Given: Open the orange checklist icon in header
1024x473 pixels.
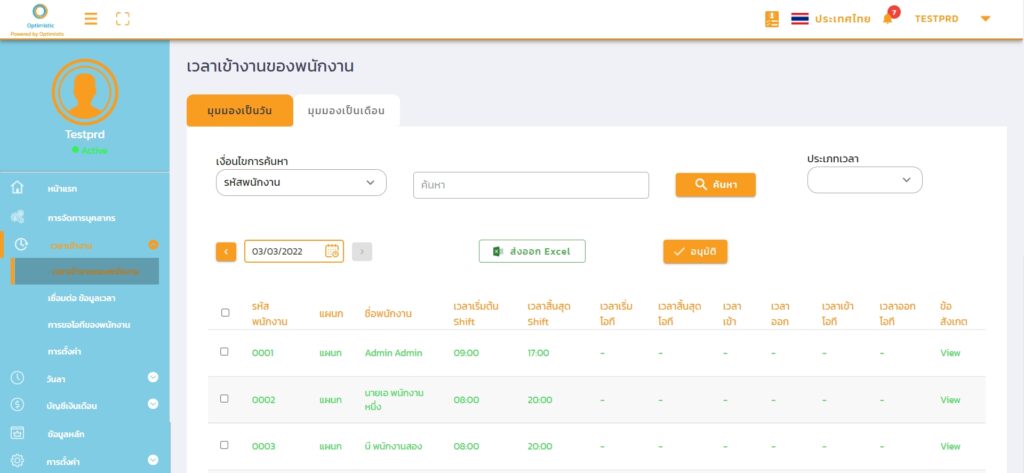Looking at the screenshot, I should pos(772,18).
